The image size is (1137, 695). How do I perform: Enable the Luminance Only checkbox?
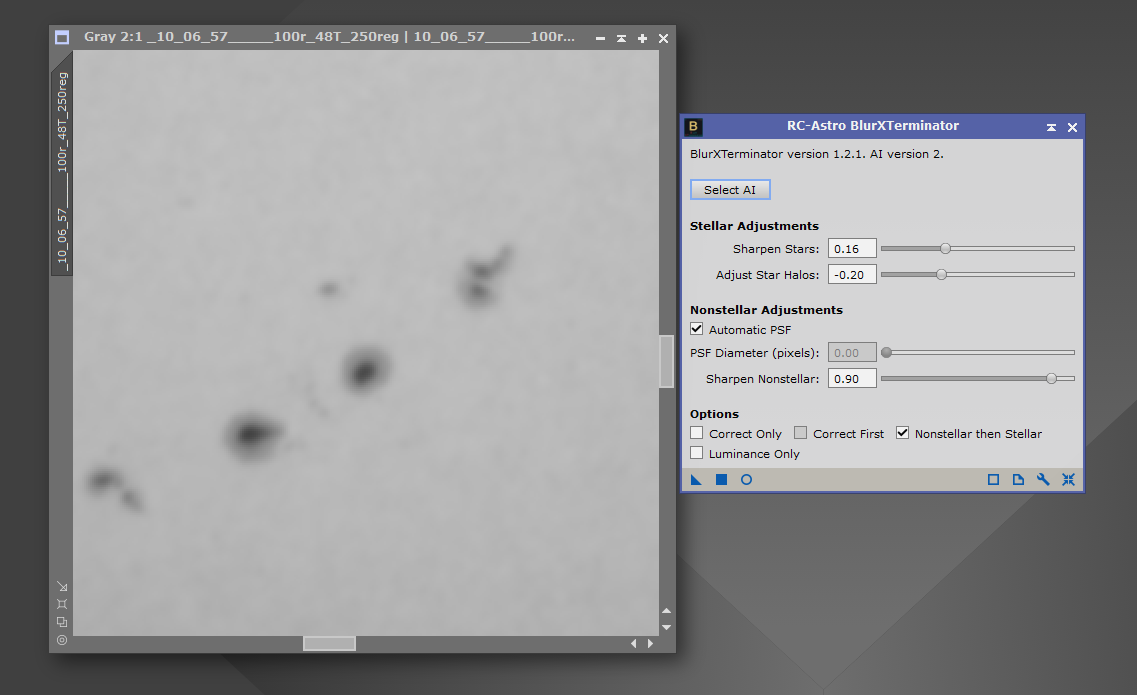(697, 454)
